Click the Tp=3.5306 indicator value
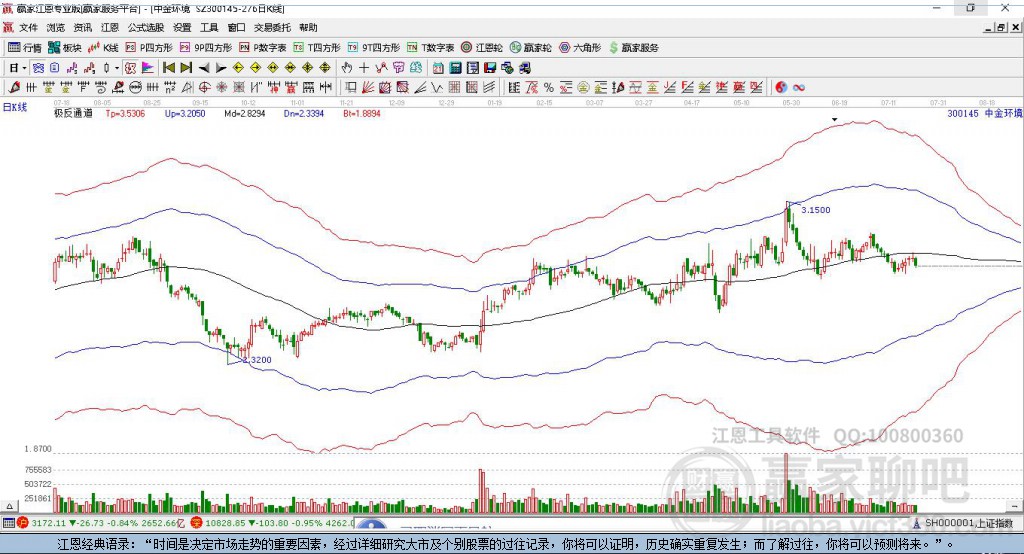1024x554 pixels. click(x=125, y=114)
